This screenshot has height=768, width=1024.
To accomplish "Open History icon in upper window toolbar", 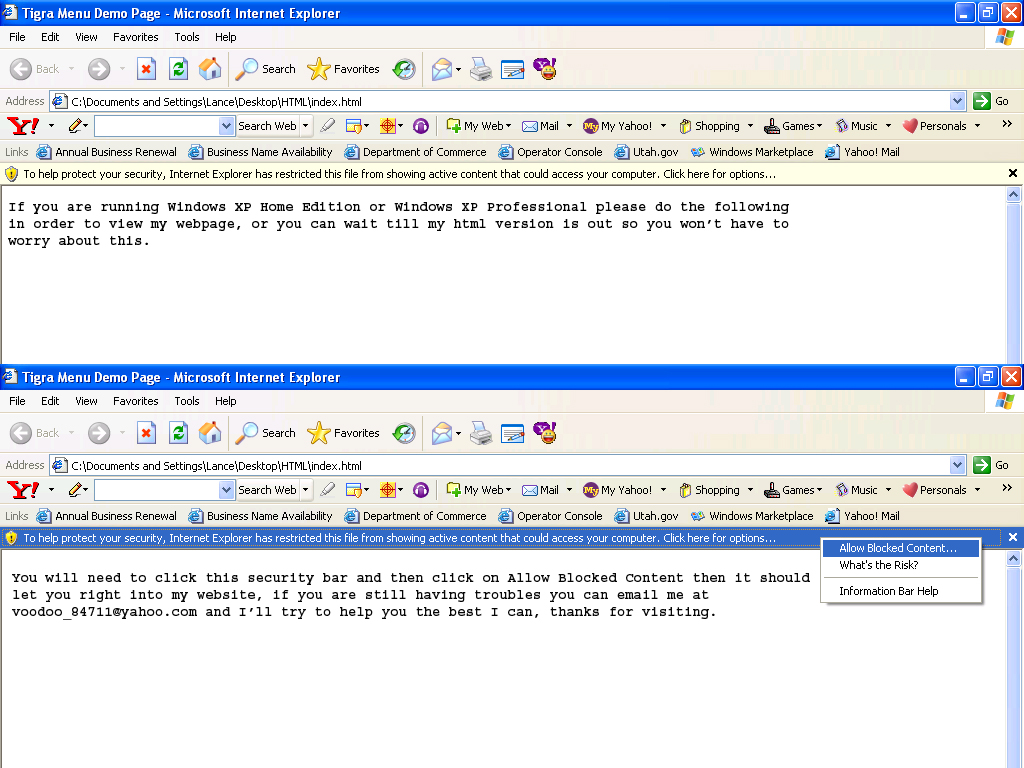I will (404, 69).
